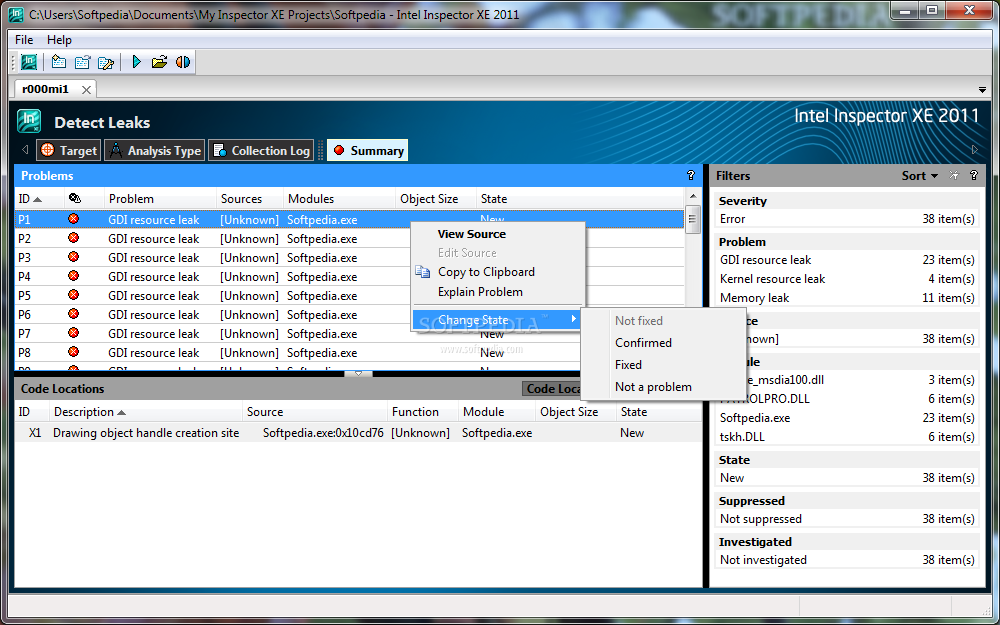Click the red error icon on row P6
The image size is (1000, 625).
click(x=73, y=314)
